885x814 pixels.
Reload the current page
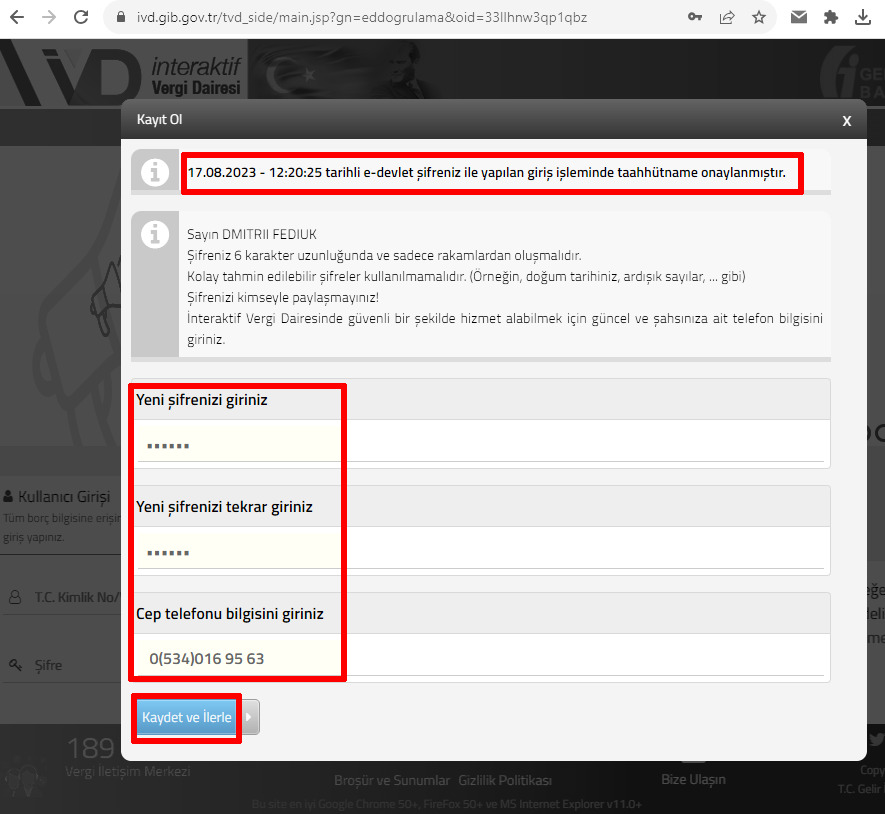(x=82, y=17)
